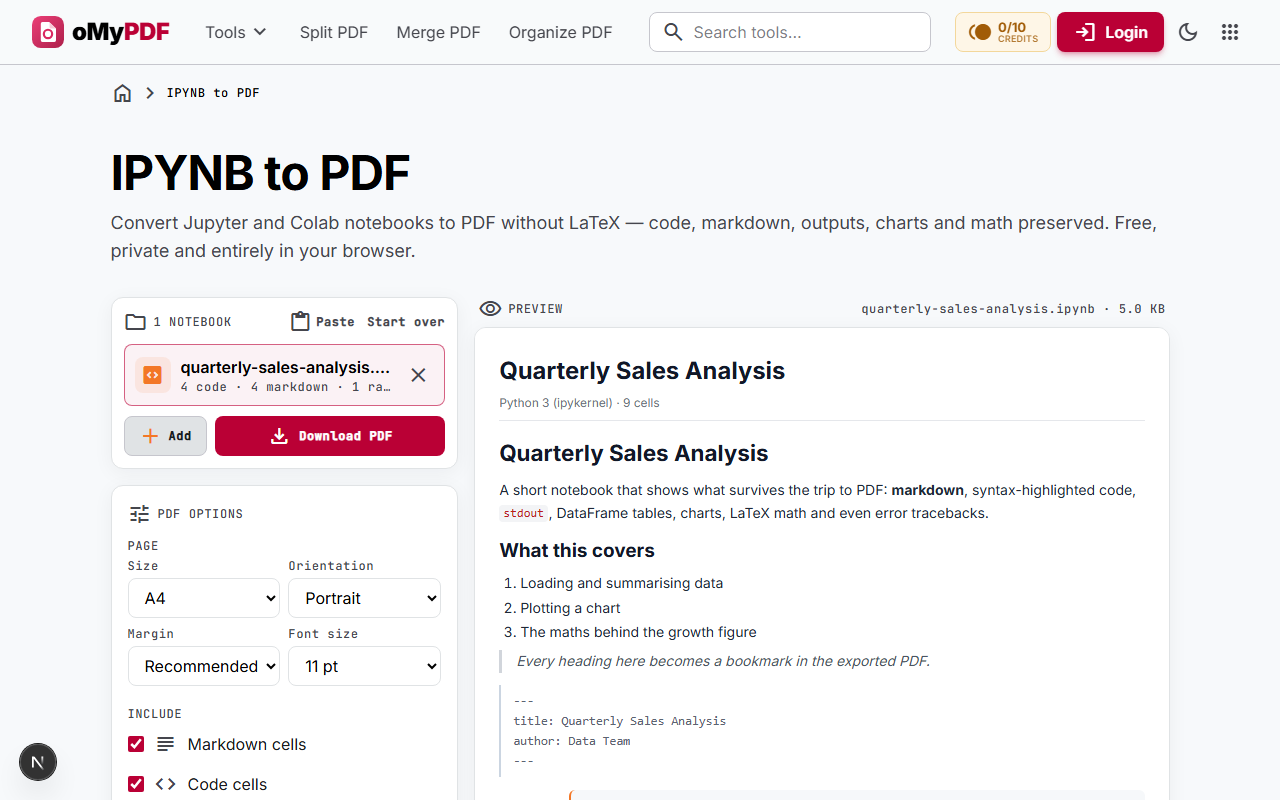Click the IPYNB to PDF breadcrumb
The image size is (1280, 800).
[213, 93]
